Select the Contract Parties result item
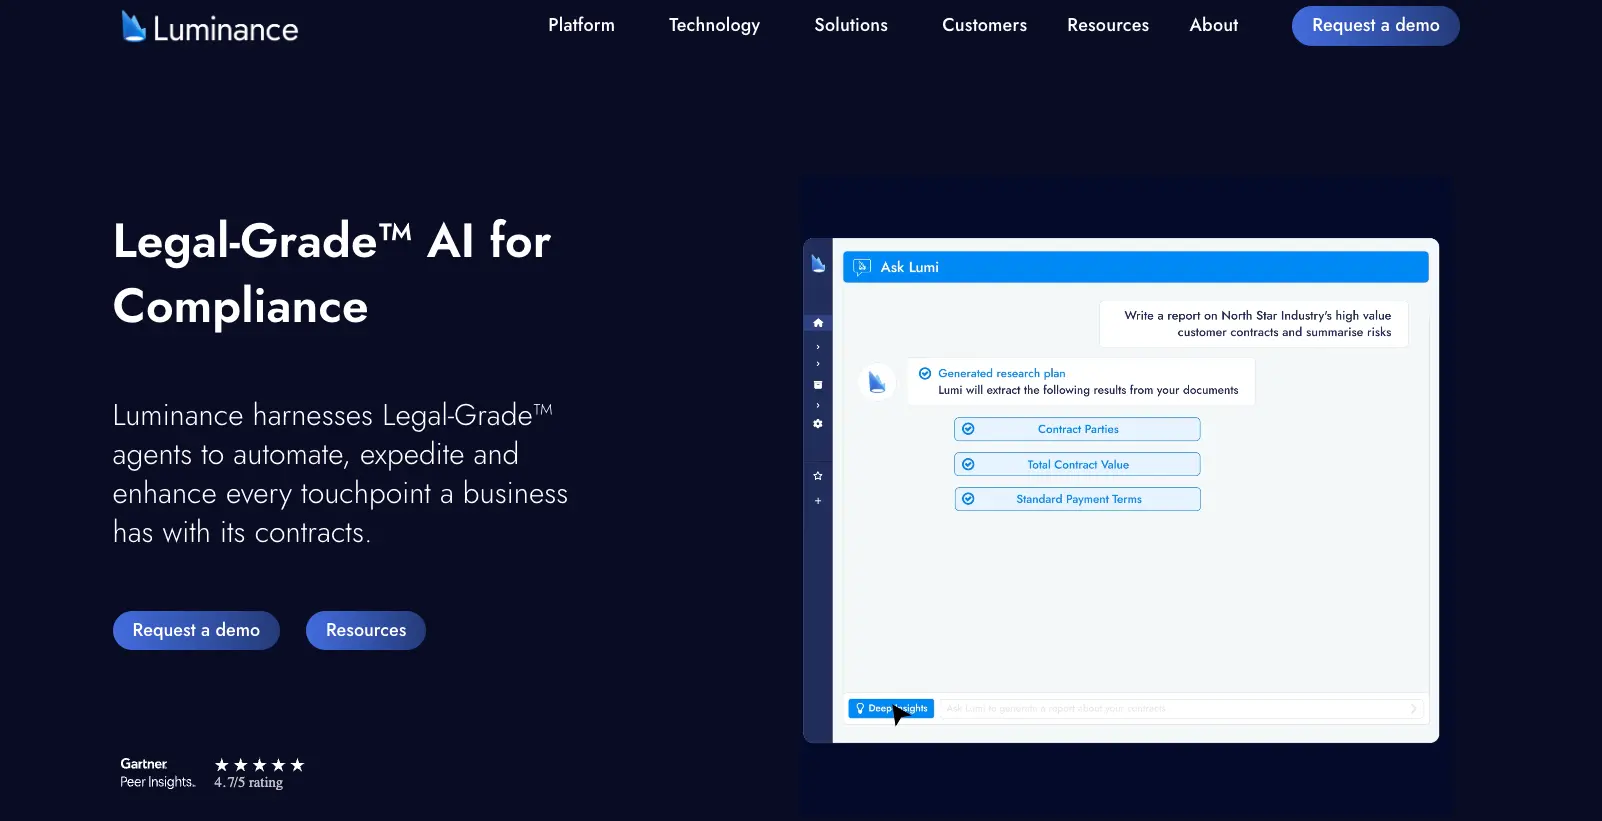This screenshot has width=1602, height=821. 1077,429
